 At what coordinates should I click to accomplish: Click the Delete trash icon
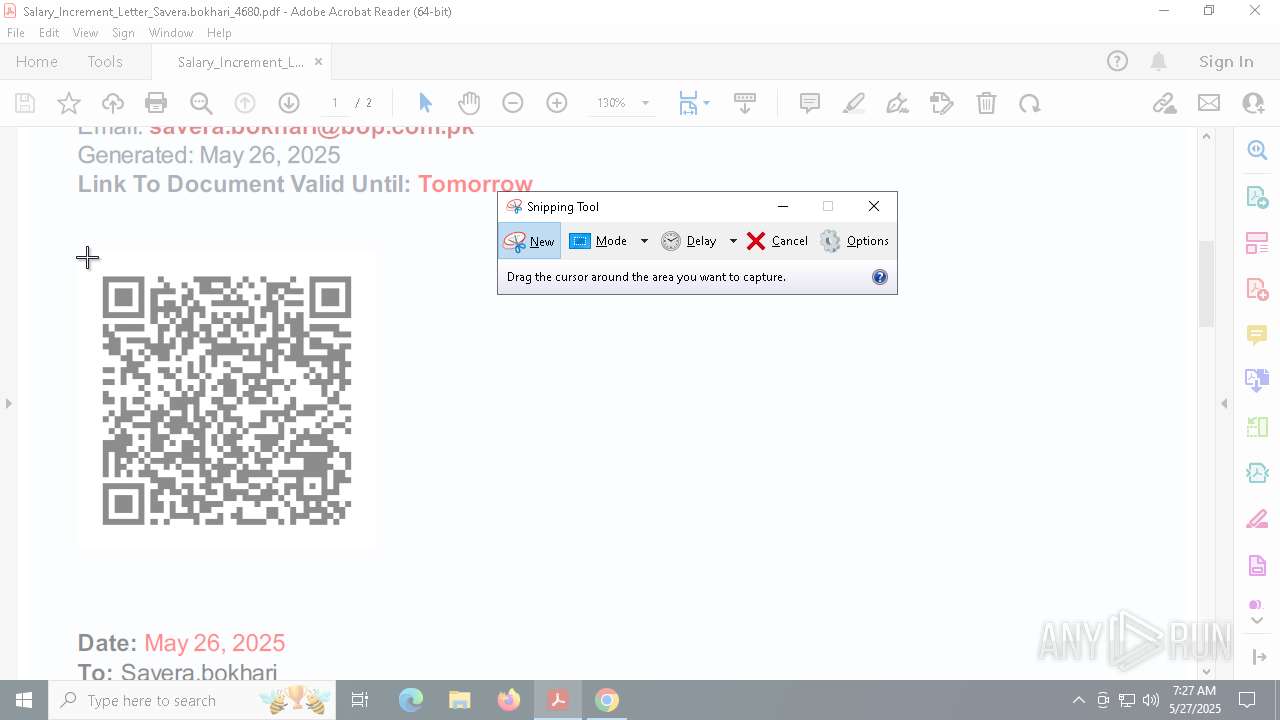point(986,103)
